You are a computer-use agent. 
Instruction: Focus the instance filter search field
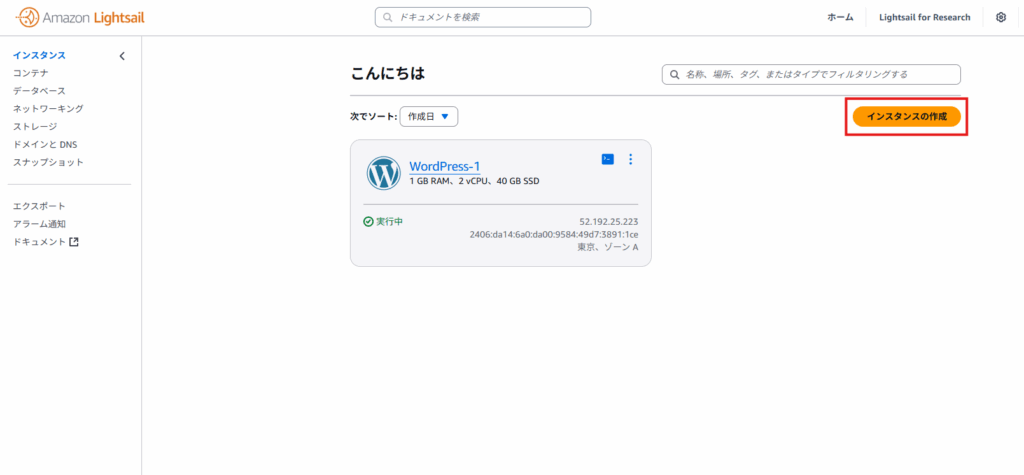click(x=811, y=74)
